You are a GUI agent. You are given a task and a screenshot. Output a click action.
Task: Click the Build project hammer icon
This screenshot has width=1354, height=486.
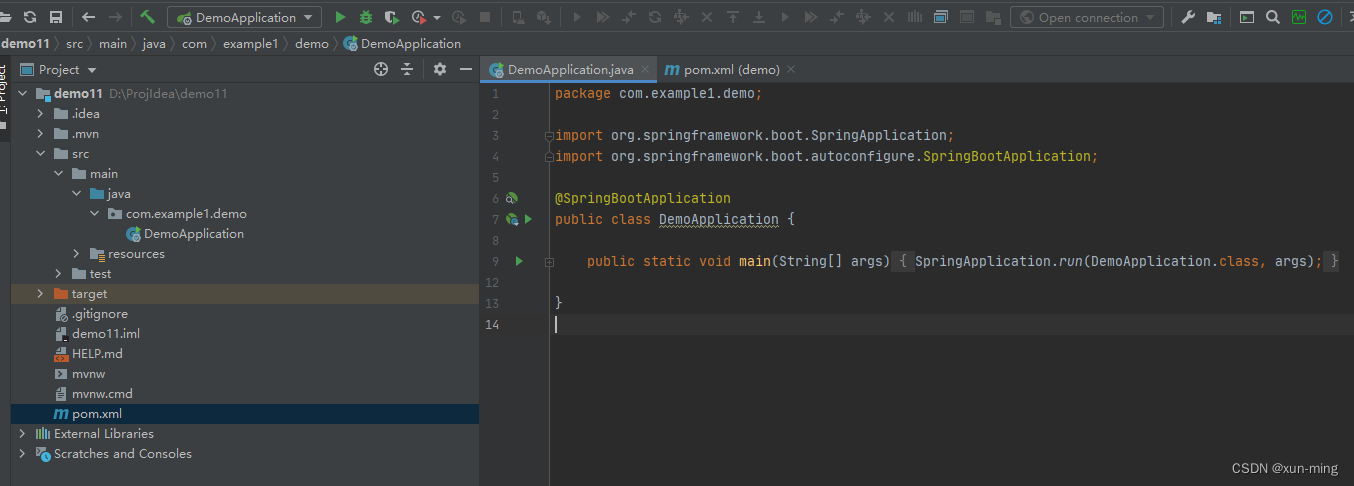pos(147,17)
